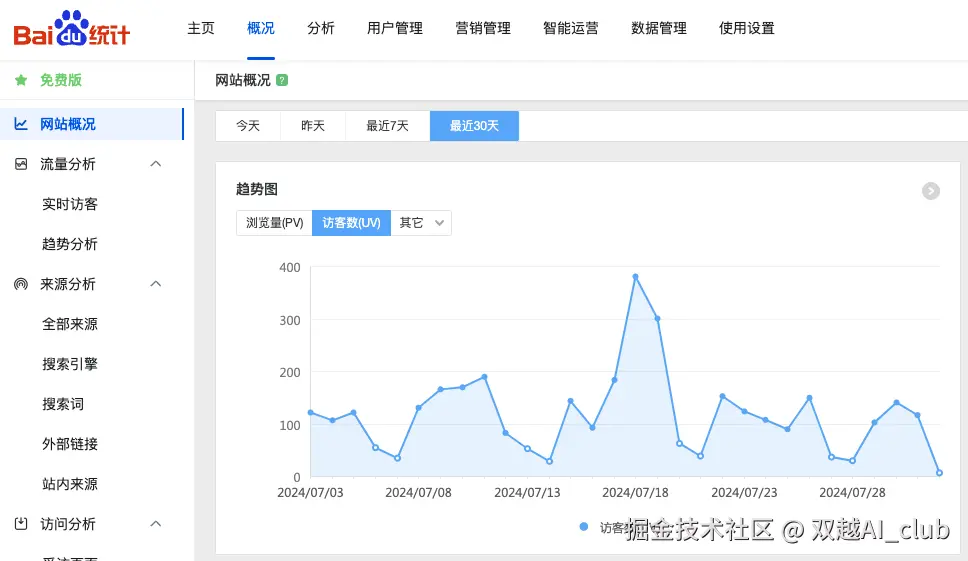Open 趋势分析 in the sidebar
The height and width of the screenshot is (561, 968).
coord(70,244)
